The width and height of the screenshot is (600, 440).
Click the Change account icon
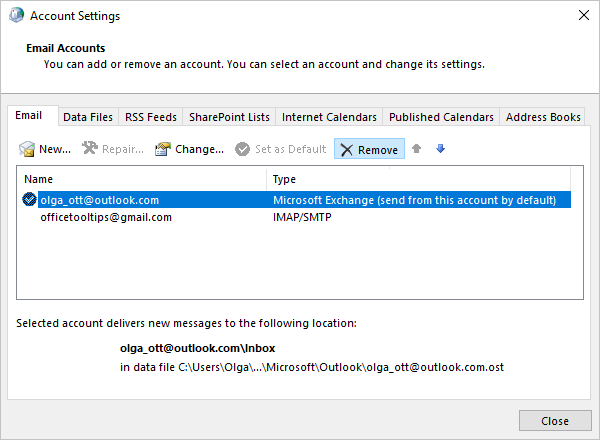coord(163,149)
